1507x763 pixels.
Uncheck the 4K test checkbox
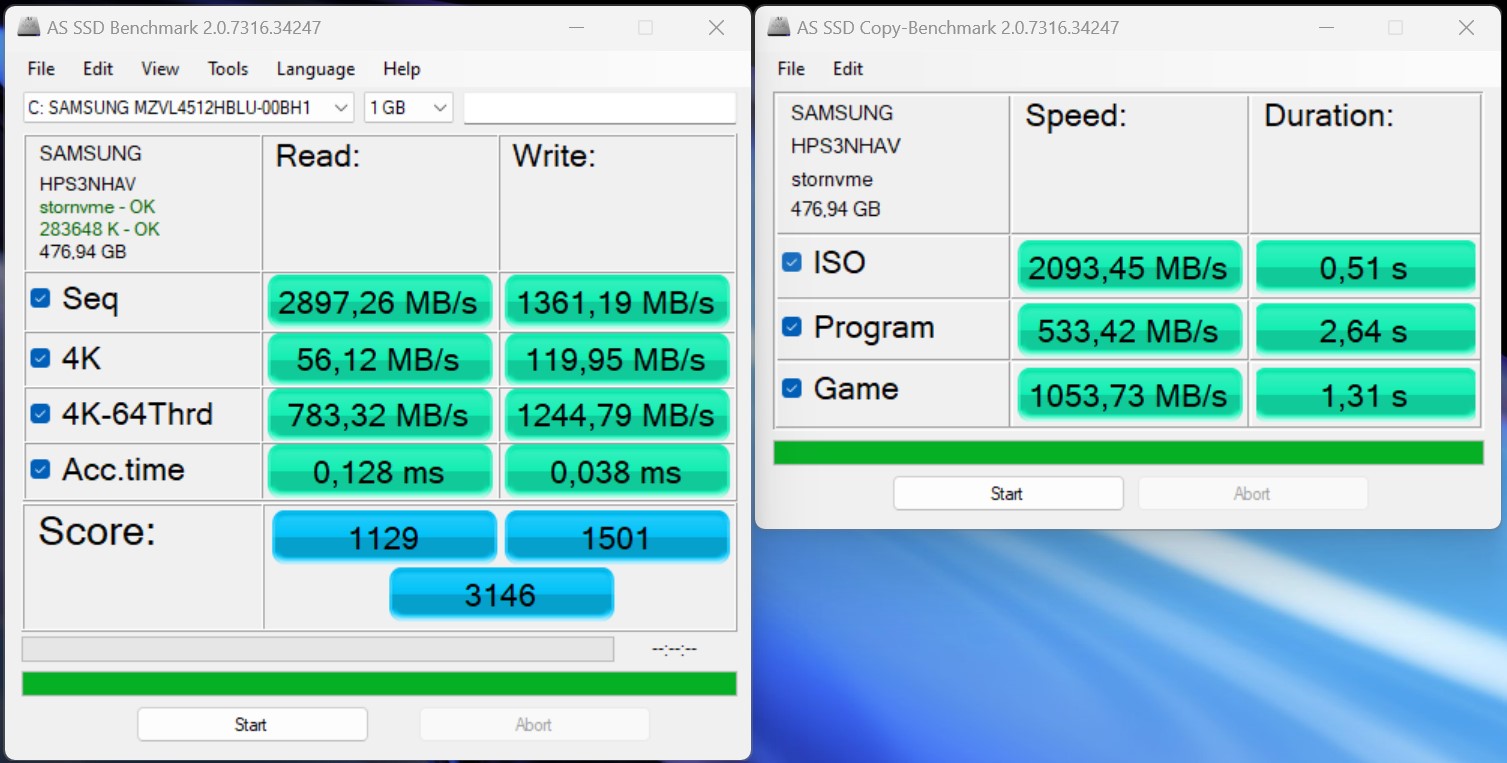point(40,358)
